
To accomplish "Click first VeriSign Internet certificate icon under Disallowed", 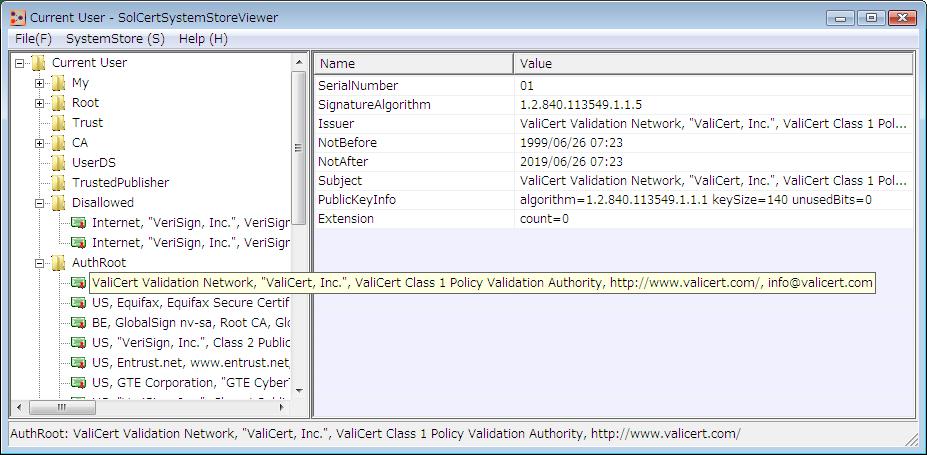I will pyautogui.click(x=79, y=223).
